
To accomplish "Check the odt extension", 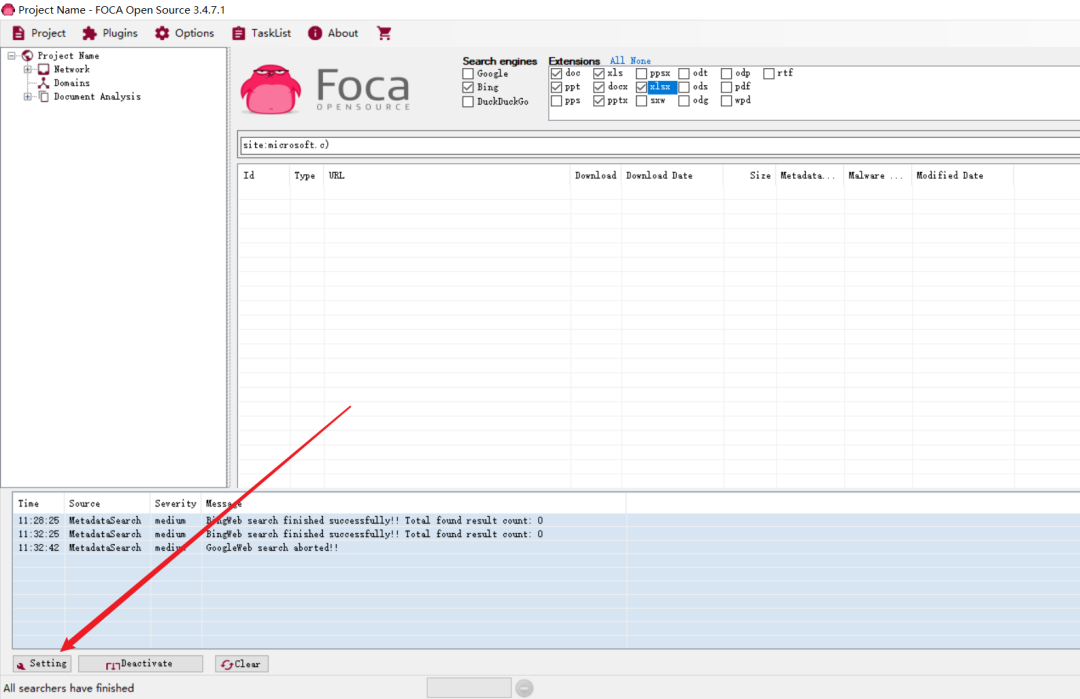I will [684, 73].
